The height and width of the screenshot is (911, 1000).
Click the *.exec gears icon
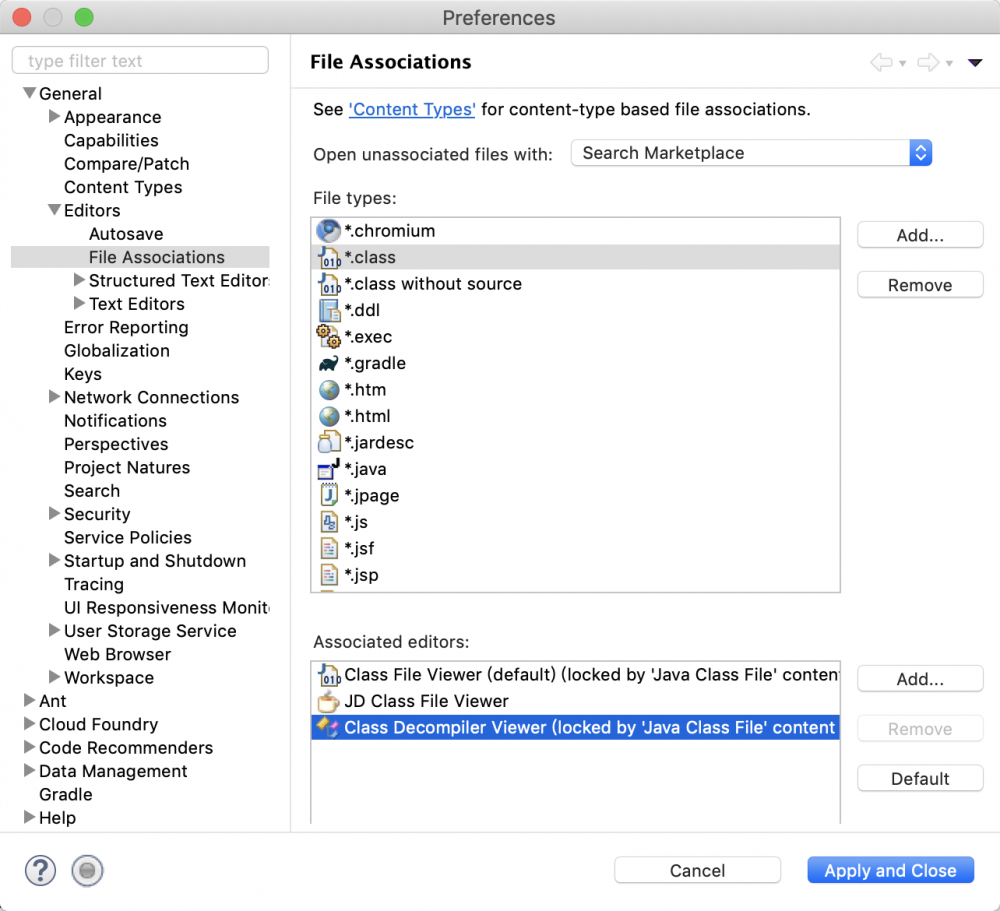point(328,337)
